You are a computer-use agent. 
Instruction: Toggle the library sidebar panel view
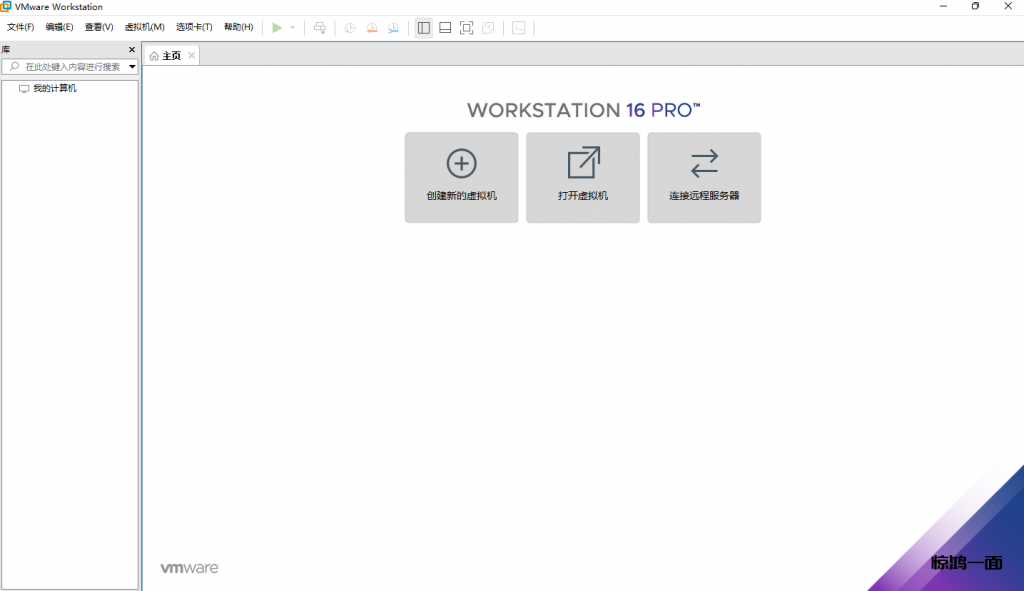[x=424, y=28]
